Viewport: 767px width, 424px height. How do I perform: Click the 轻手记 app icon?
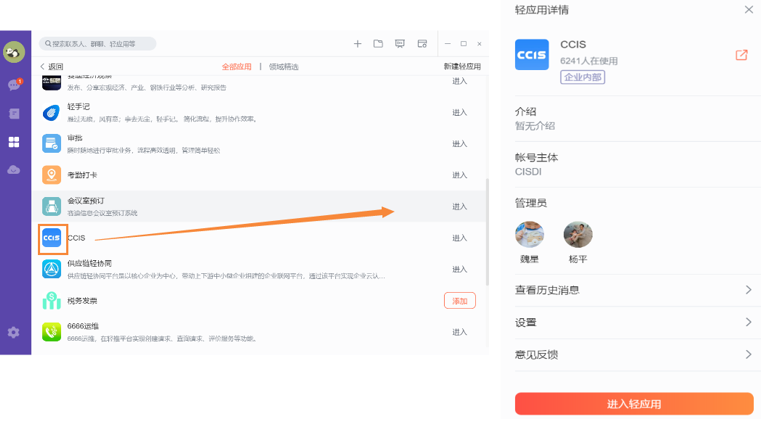51,112
